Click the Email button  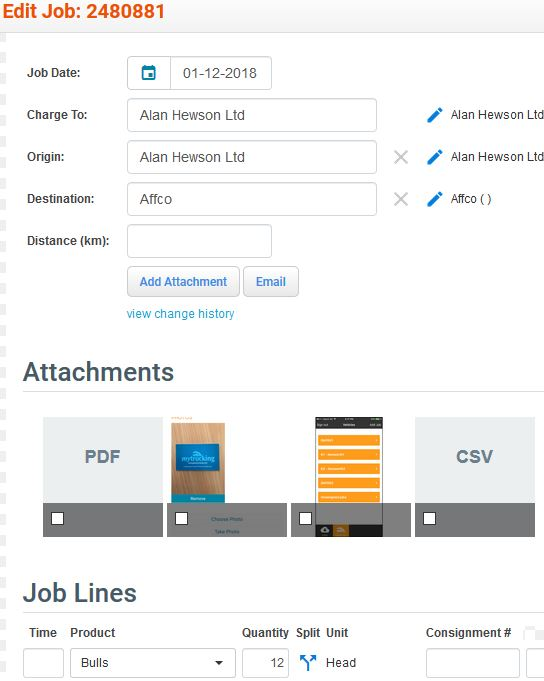click(x=271, y=281)
